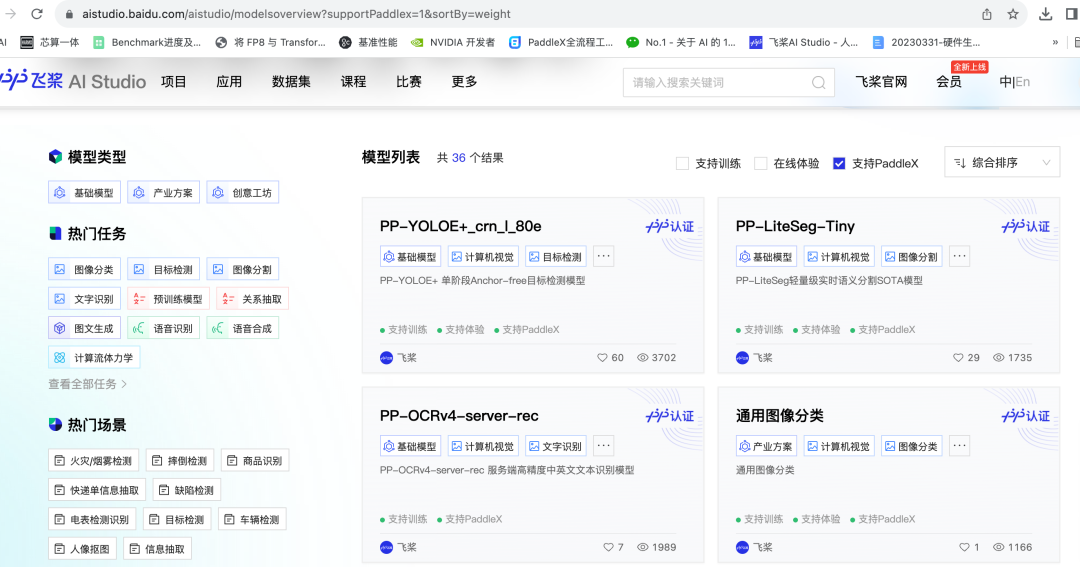Click more tags ellipsis on 通用图像分类 card
The width and height of the screenshot is (1080, 567).
coord(959,446)
